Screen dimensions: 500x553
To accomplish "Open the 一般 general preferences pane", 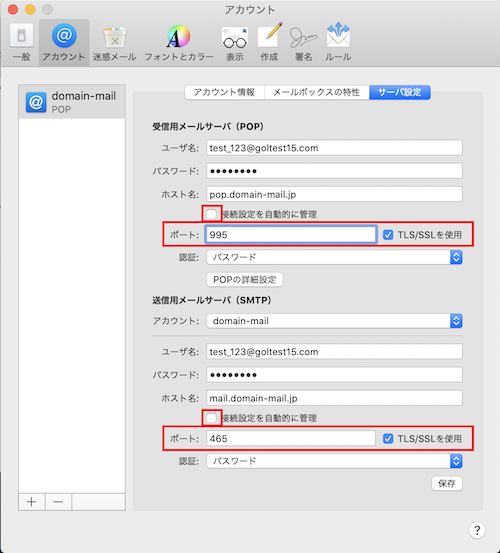I will [x=21, y=42].
